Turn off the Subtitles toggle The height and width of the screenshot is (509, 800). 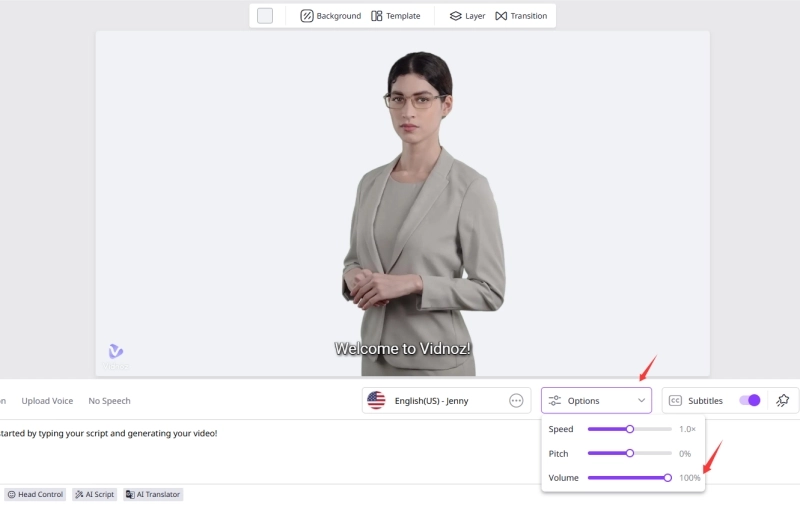[749, 400]
